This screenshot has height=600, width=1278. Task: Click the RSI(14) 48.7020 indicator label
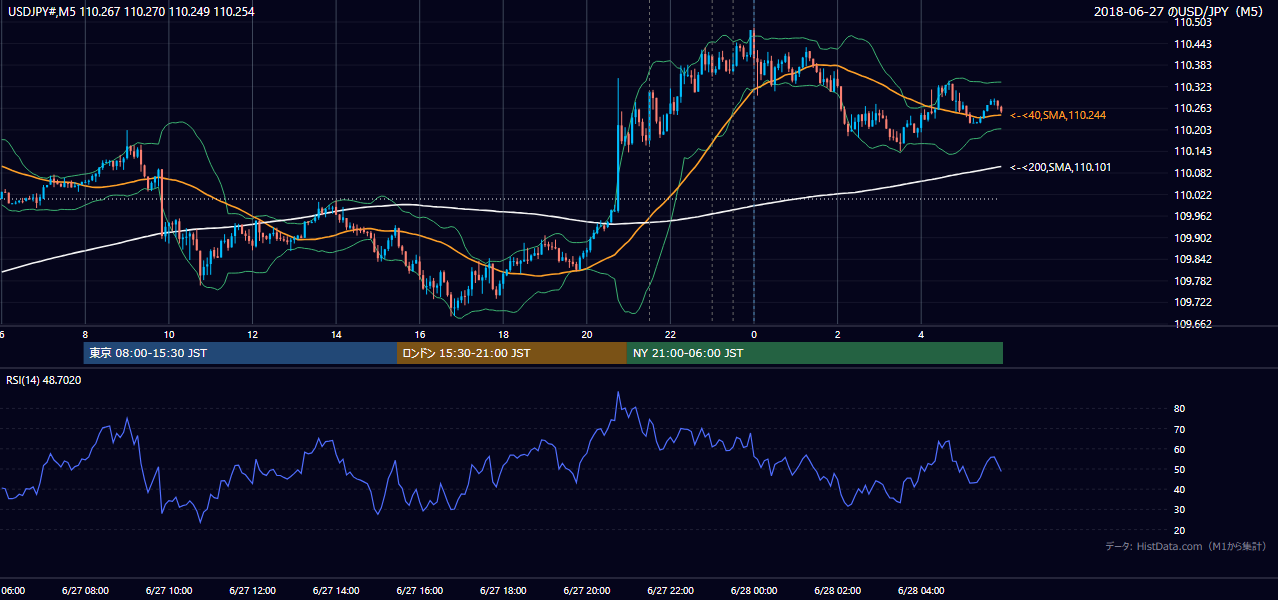coord(44,380)
